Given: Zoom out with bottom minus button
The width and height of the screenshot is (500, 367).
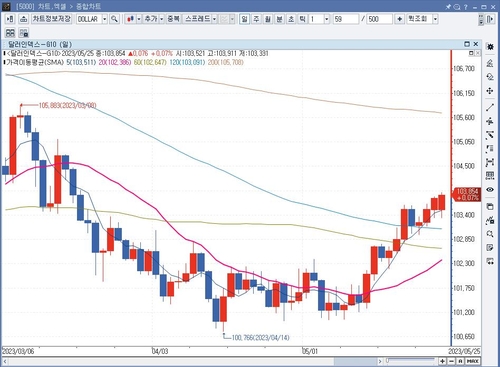Looking at the screenshot, I should (x=451, y=361).
